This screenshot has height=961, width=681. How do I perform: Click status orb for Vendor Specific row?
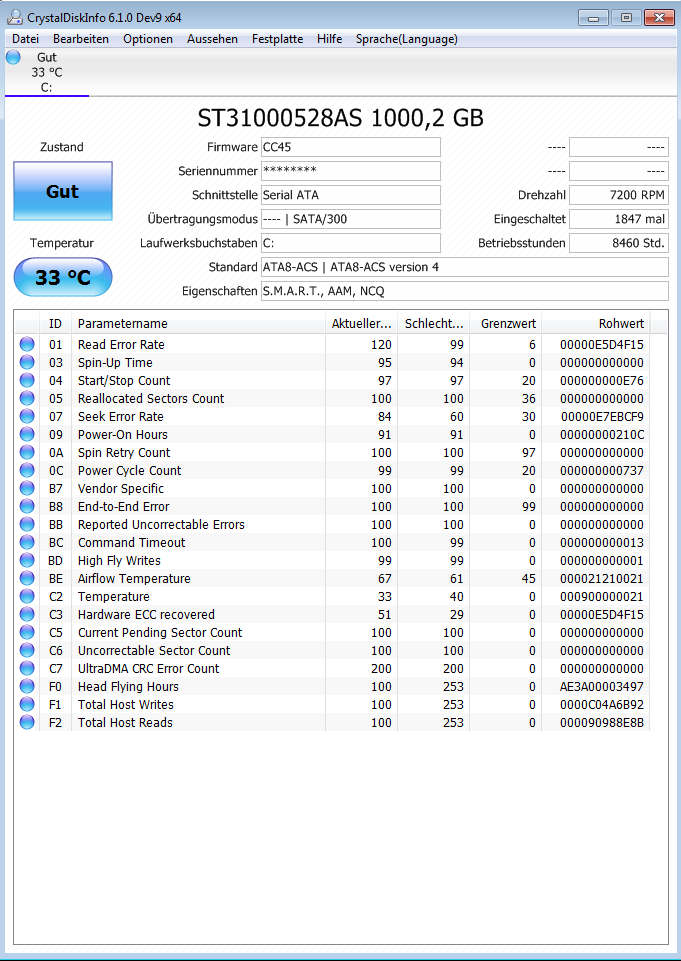(27, 488)
